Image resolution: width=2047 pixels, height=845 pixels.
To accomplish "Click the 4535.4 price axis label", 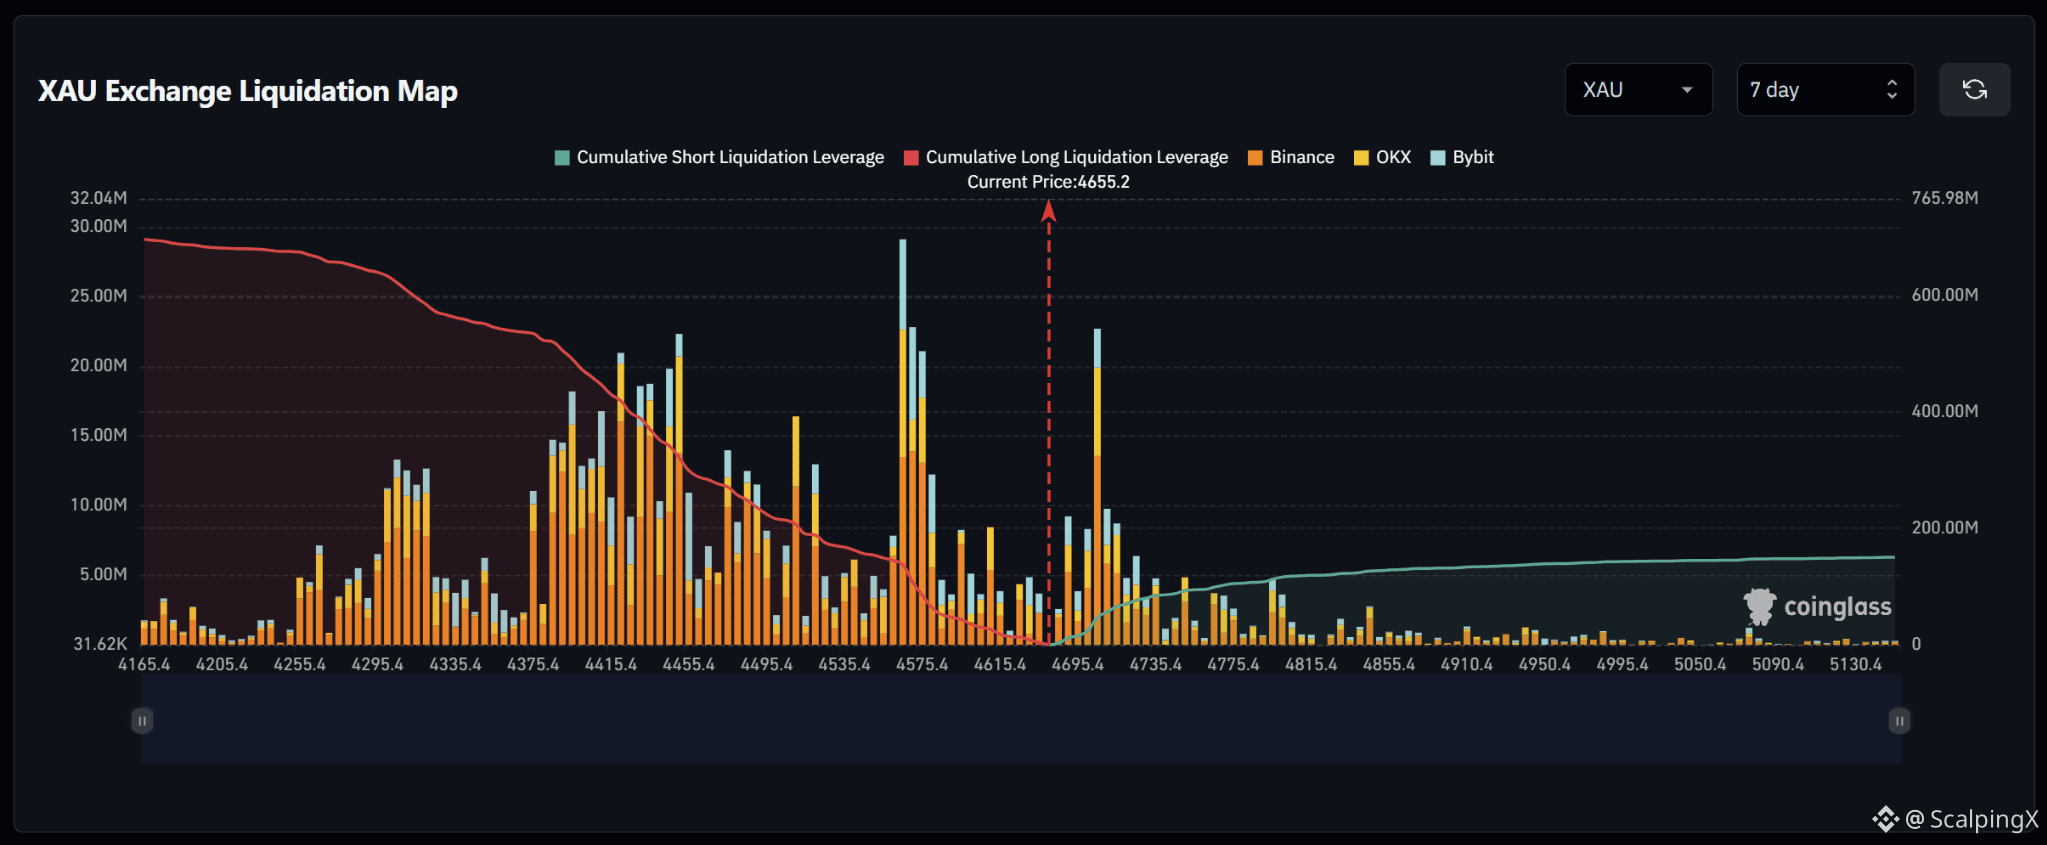I will (x=845, y=664).
